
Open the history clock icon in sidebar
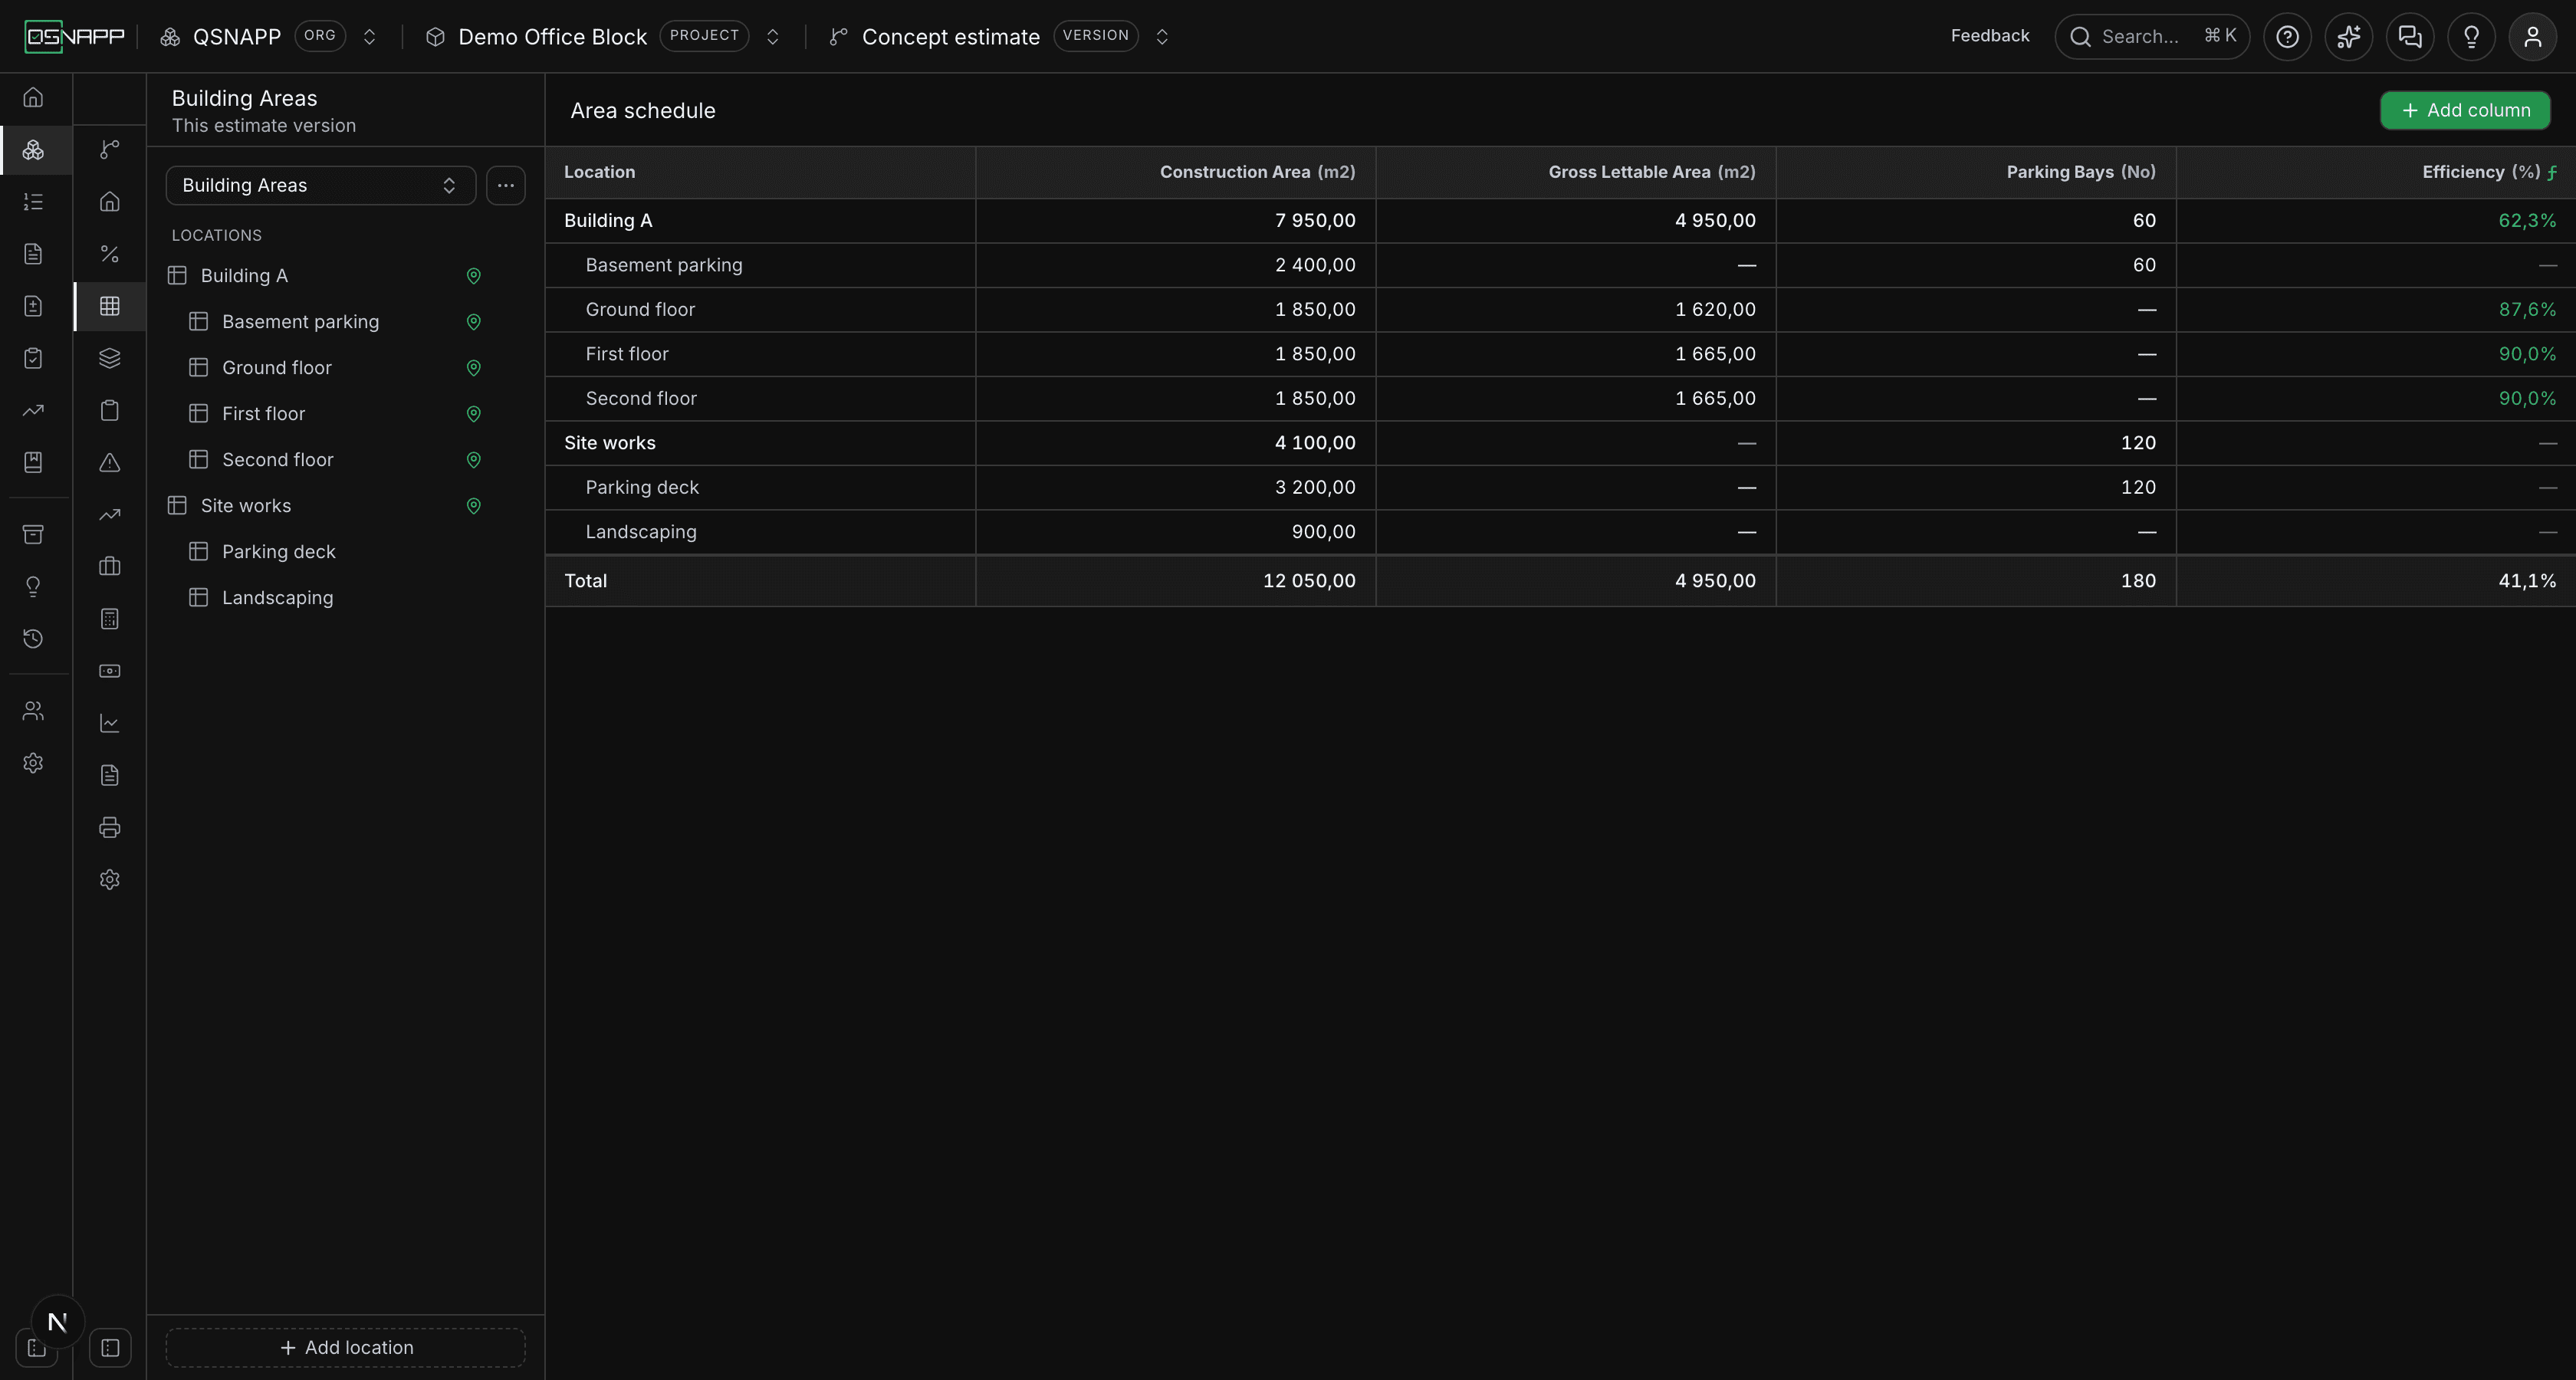(x=33, y=638)
